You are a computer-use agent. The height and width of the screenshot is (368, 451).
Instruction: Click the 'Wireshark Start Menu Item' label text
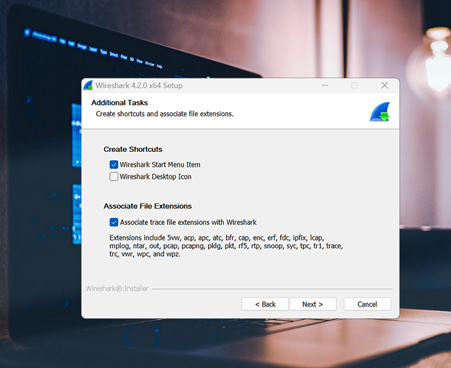160,165
